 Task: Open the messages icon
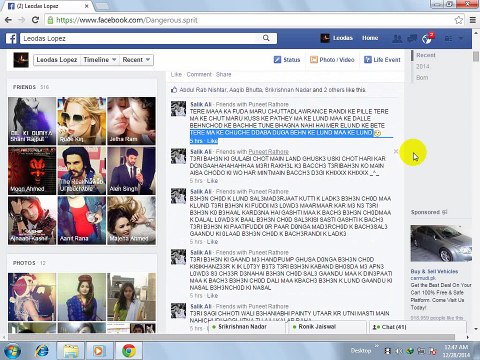(x=412, y=38)
